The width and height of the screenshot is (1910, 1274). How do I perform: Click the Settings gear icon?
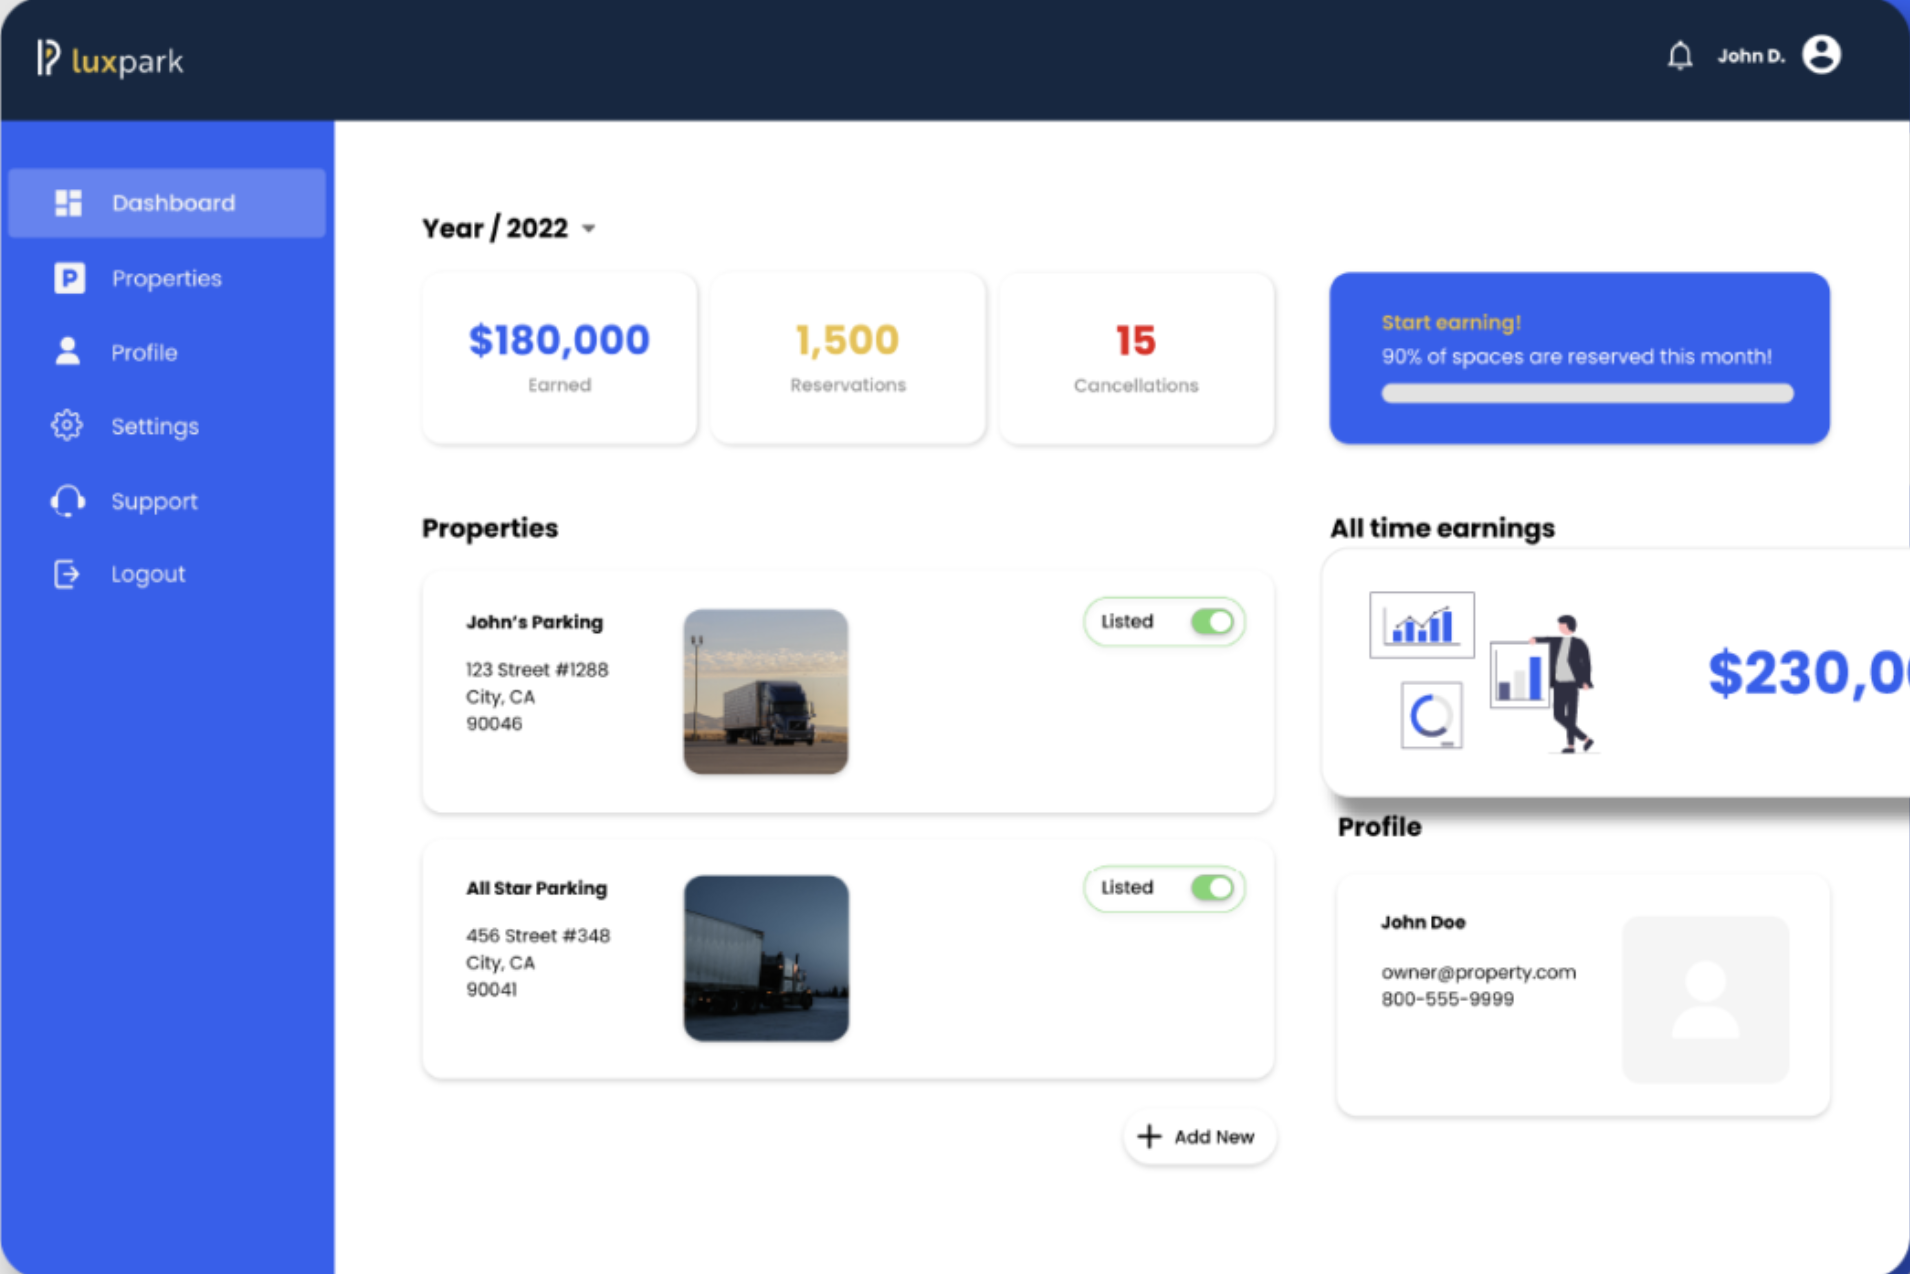[67, 426]
